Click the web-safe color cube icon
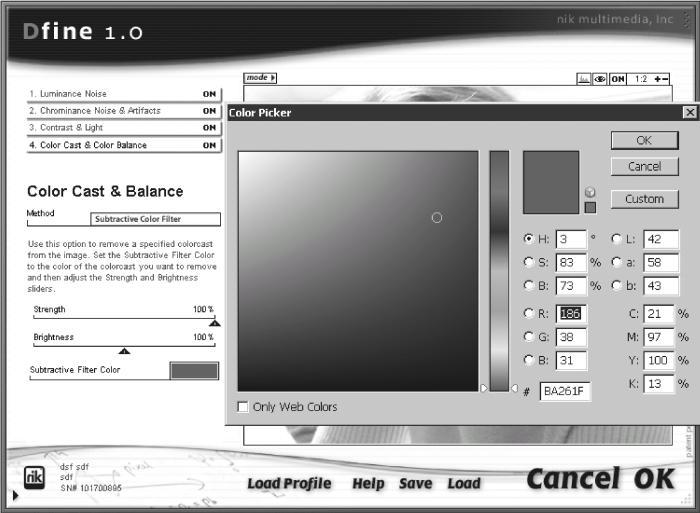The width and height of the screenshot is (700, 513). coord(590,192)
